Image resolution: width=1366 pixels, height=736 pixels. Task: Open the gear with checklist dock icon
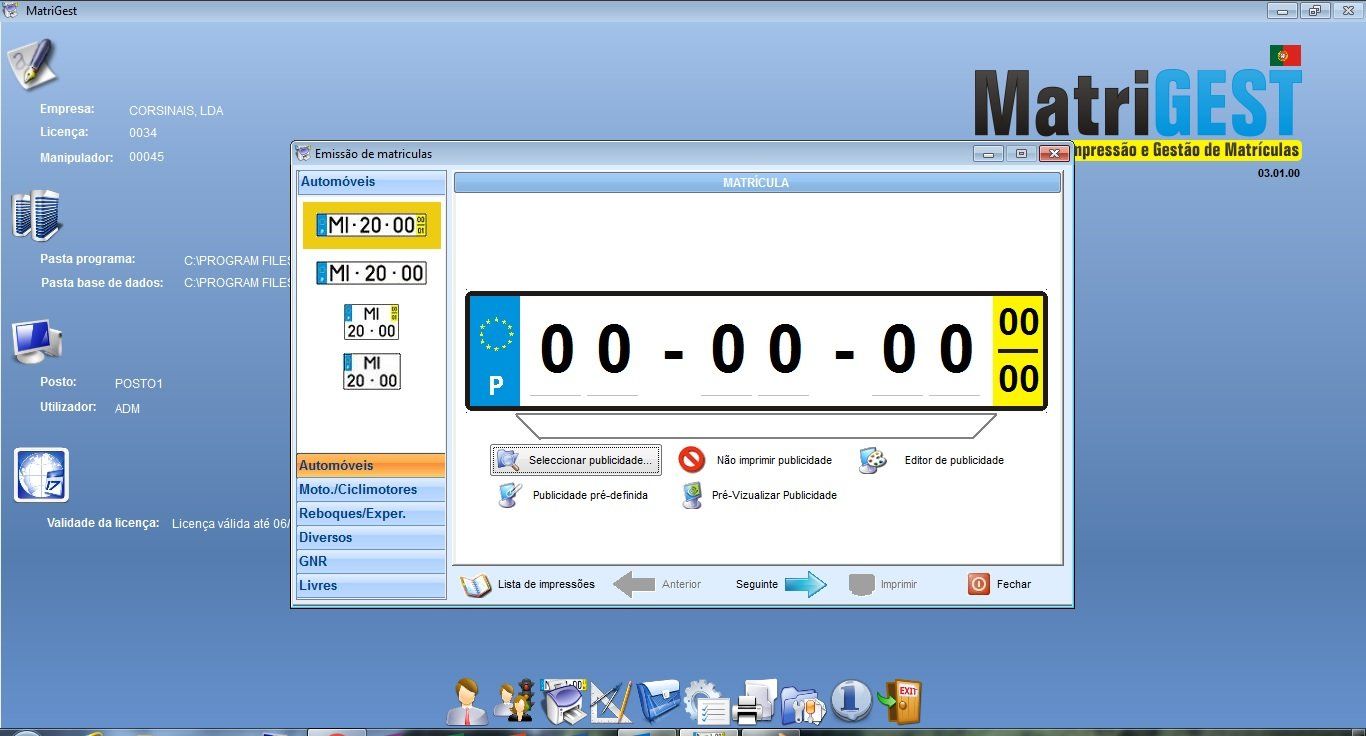pyautogui.click(x=707, y=701)
